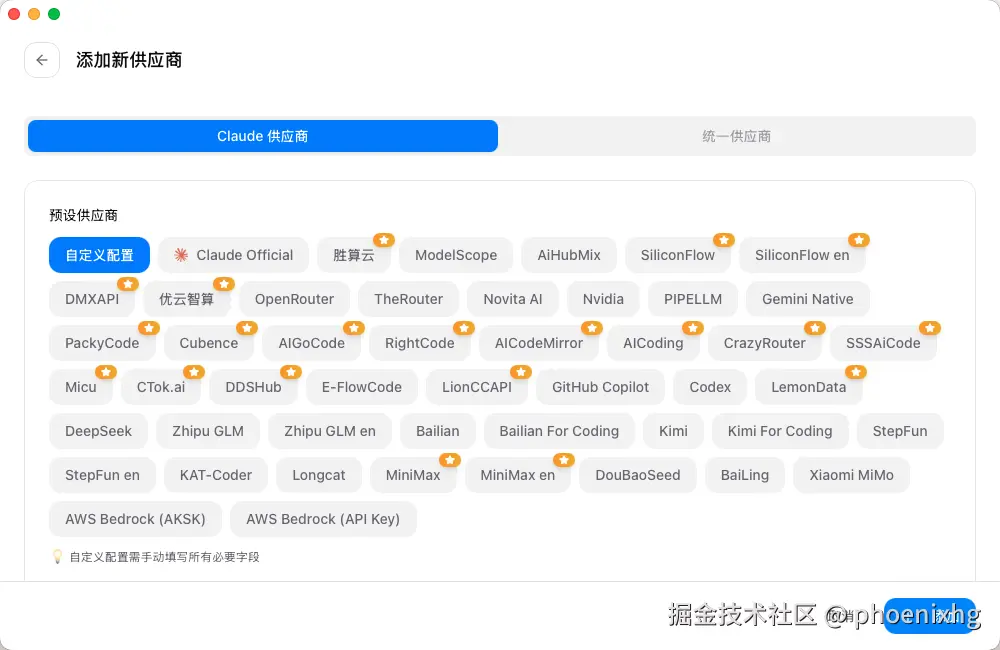Select Zhipu GLM provider

208,431
